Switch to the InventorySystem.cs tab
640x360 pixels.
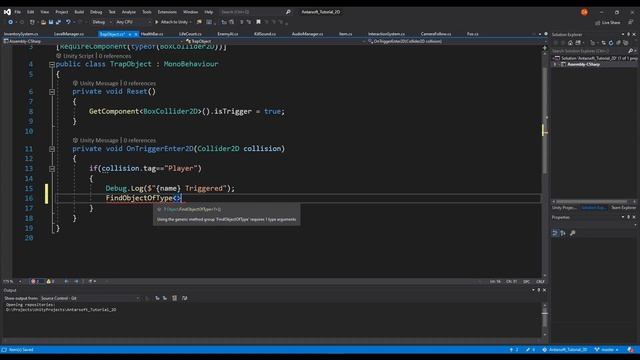21,34
